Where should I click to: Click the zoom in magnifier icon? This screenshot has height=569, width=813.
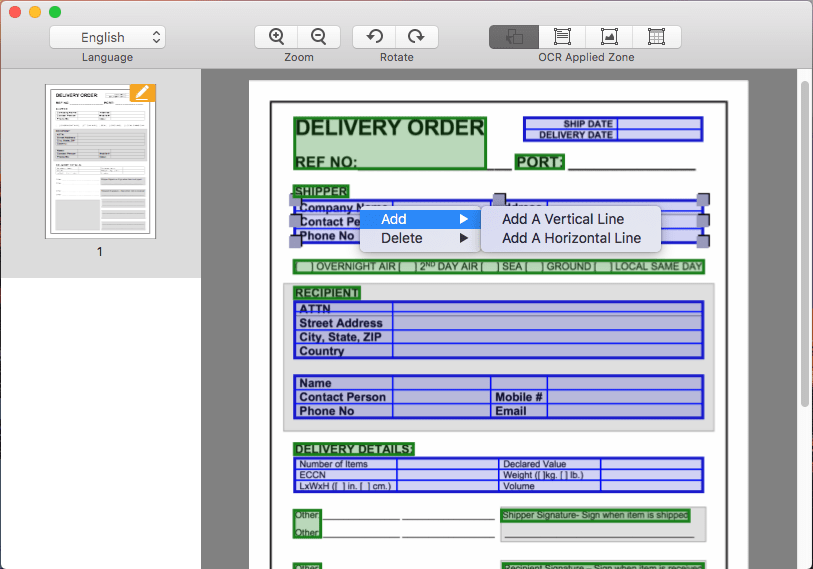click(276, 37)
